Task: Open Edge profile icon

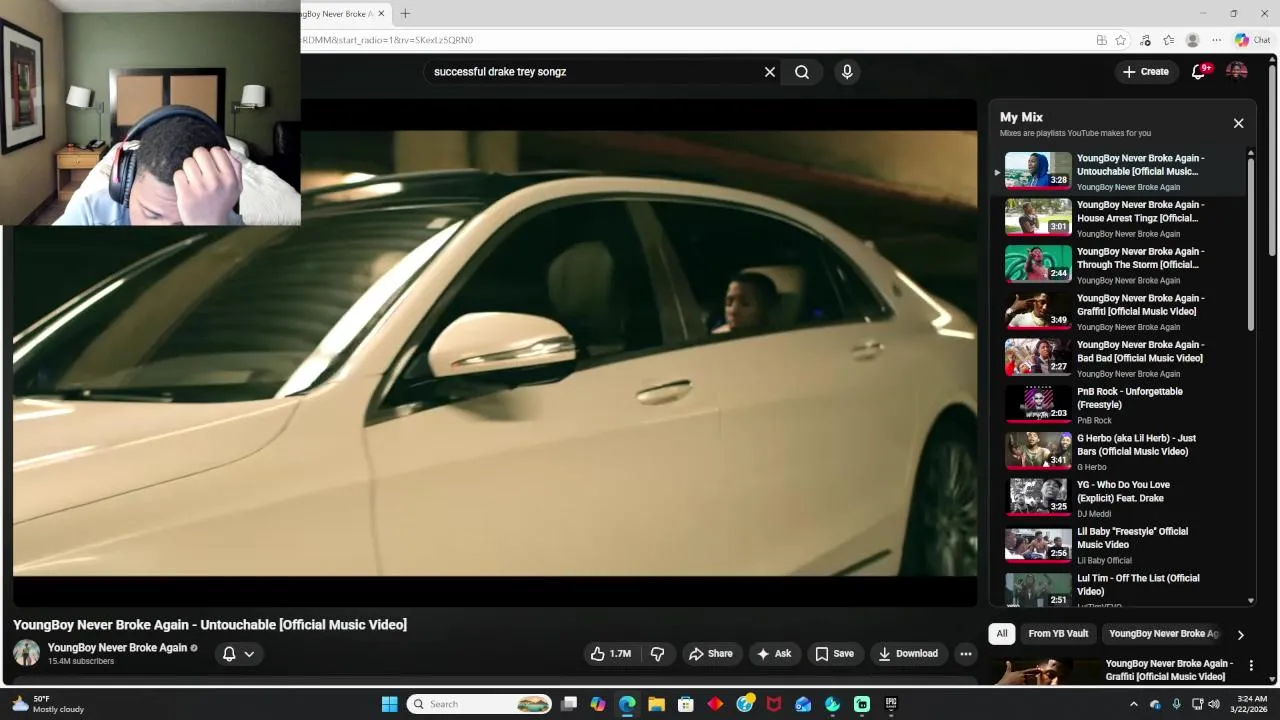Action: pyautogui.click(x=1192, y=40)
